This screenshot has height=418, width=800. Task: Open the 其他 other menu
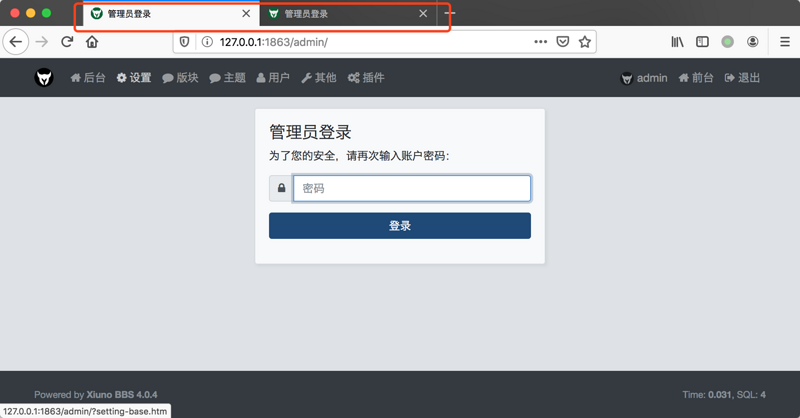[x=319, y=78]
